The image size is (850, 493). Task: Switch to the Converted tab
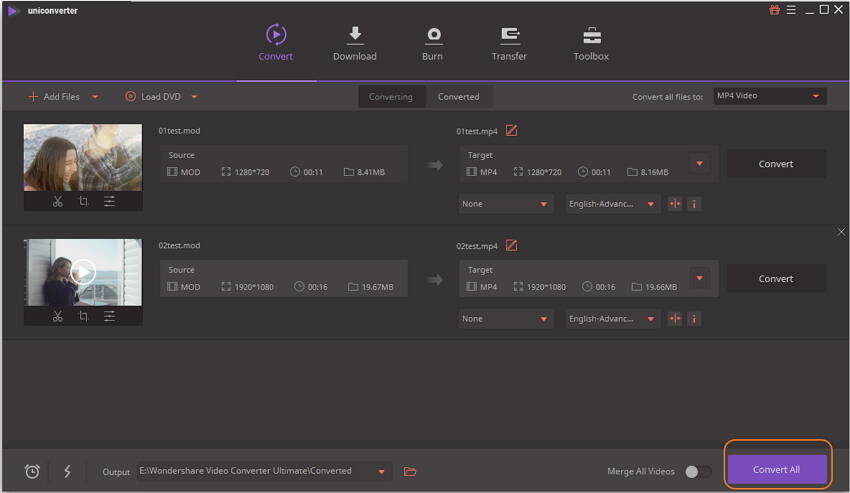pos(458,97)
